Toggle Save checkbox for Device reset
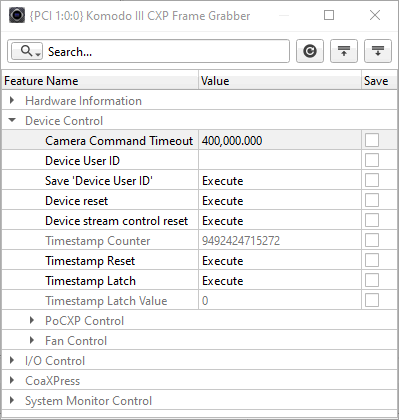399x420 pixels. (372, 200)
